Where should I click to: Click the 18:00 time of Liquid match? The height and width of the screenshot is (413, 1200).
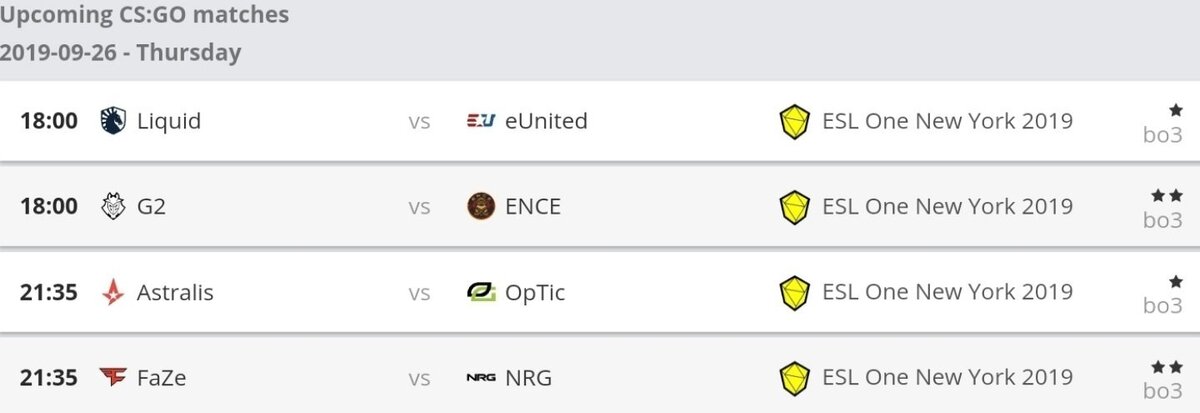click(x=49, y=121)
